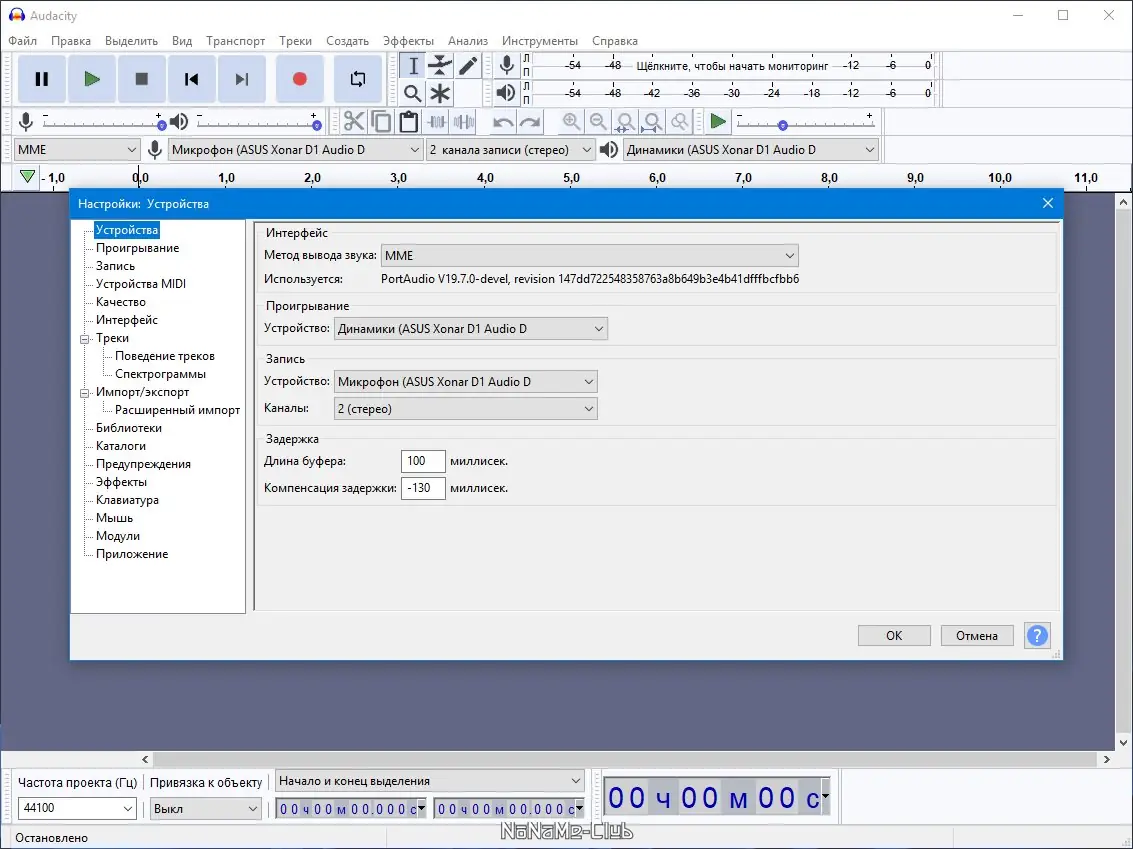The height and width of the screenshot is (849, 1133).
Task: Select the Draw (pencil) tool
Action: (468, 66)
